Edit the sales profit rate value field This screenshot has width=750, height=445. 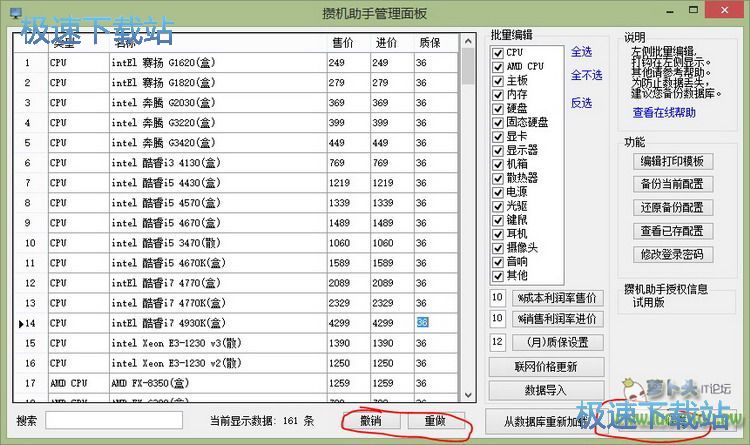[497, 319]
